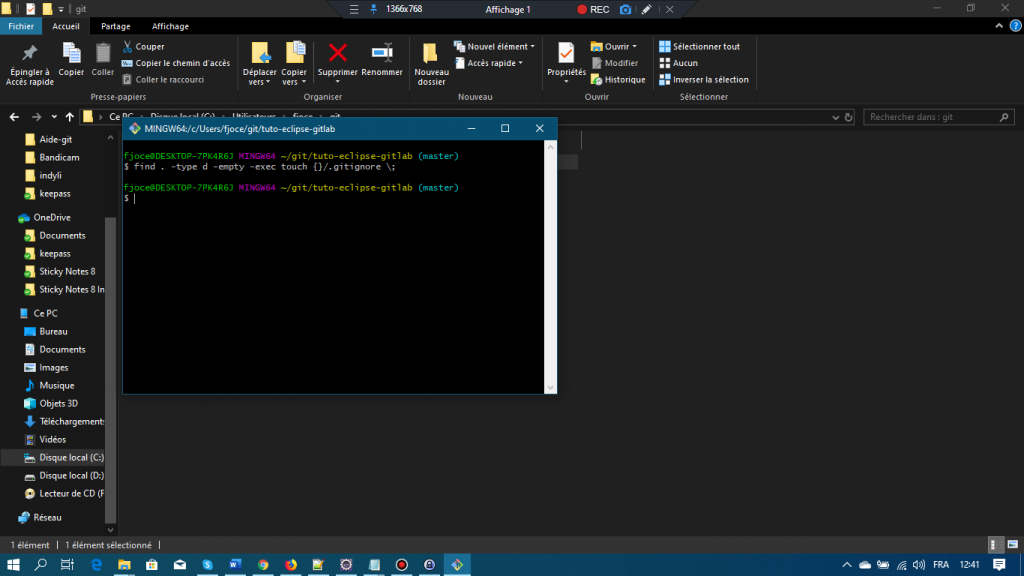Open the Bandicam bar hamburger menu

tap(354, 9)
